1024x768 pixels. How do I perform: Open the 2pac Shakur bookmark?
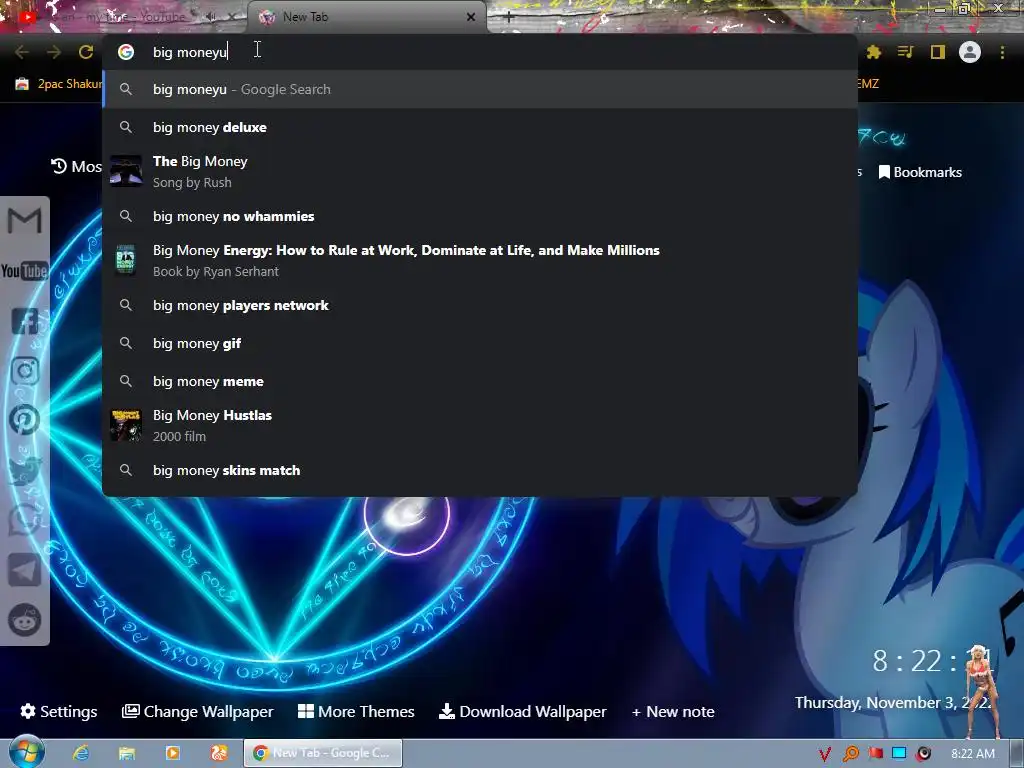(x=59, y=84)
